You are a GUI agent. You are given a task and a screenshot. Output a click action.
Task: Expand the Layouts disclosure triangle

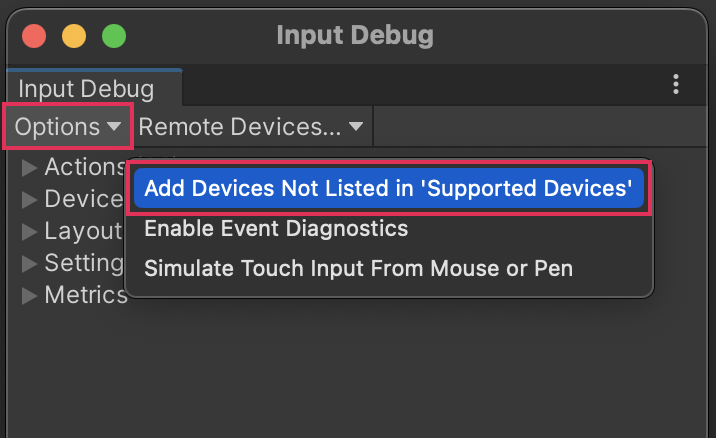[29, 231]
